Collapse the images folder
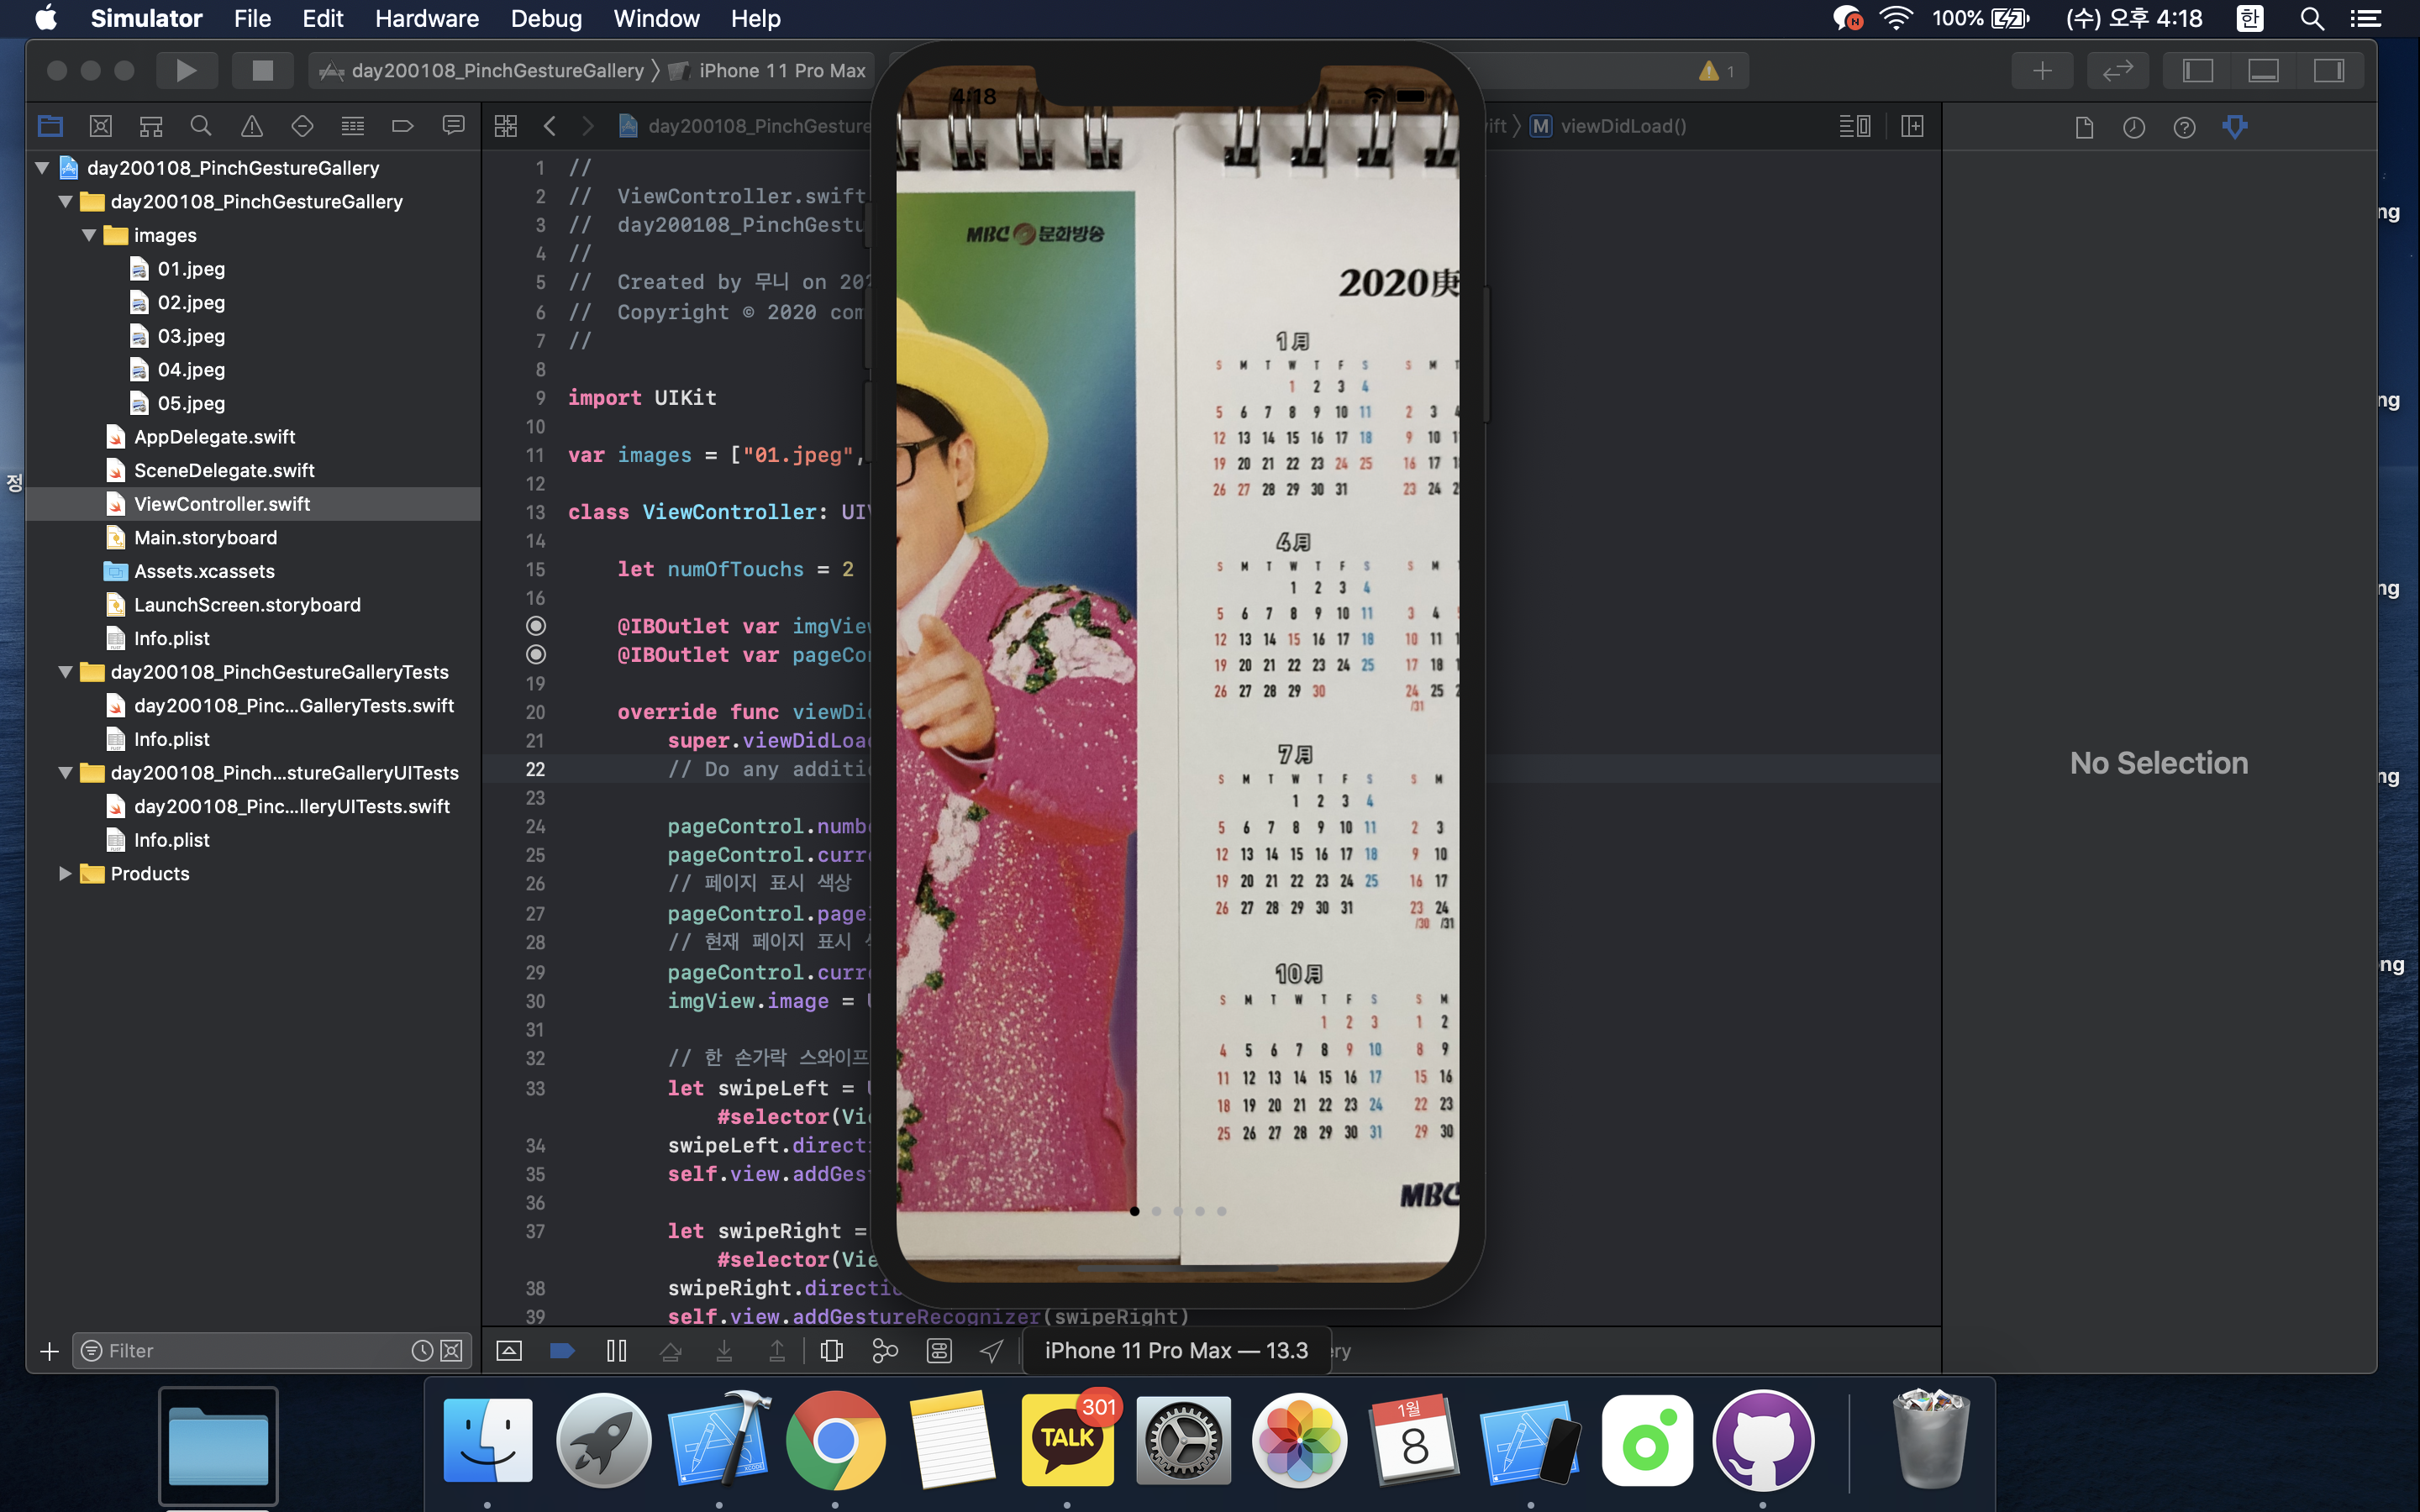This screenshot has height=1512, width=2420. tap(89, 235)
